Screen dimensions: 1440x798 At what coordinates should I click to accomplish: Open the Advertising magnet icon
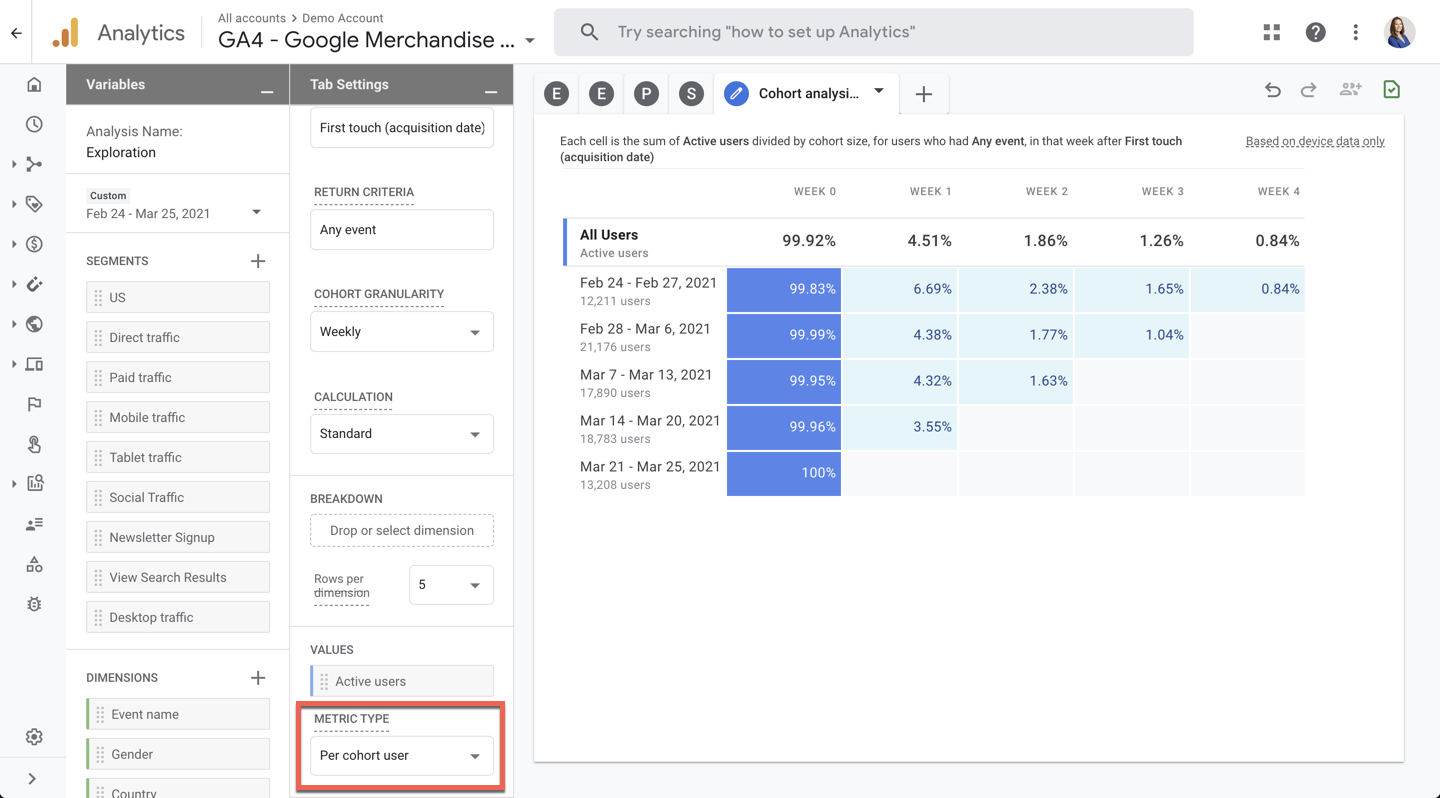pyautogui.click(x=34, y=284)
